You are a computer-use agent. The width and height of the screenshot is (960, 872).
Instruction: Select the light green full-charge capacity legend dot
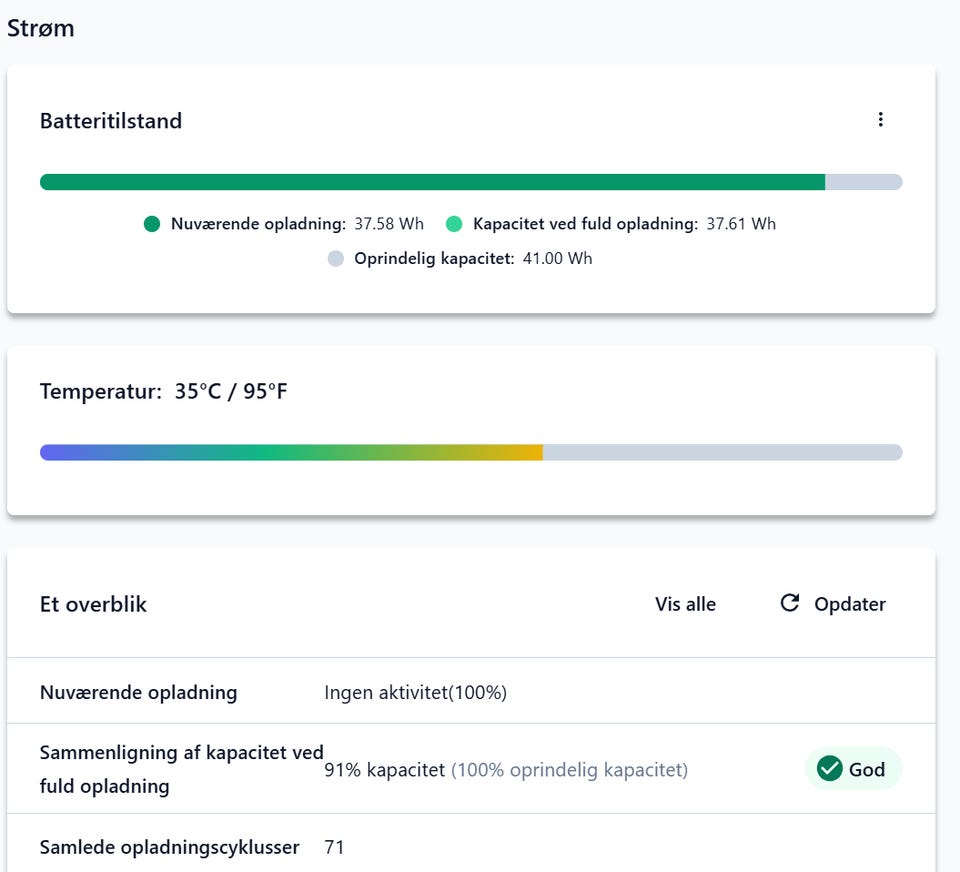point(454,224)
